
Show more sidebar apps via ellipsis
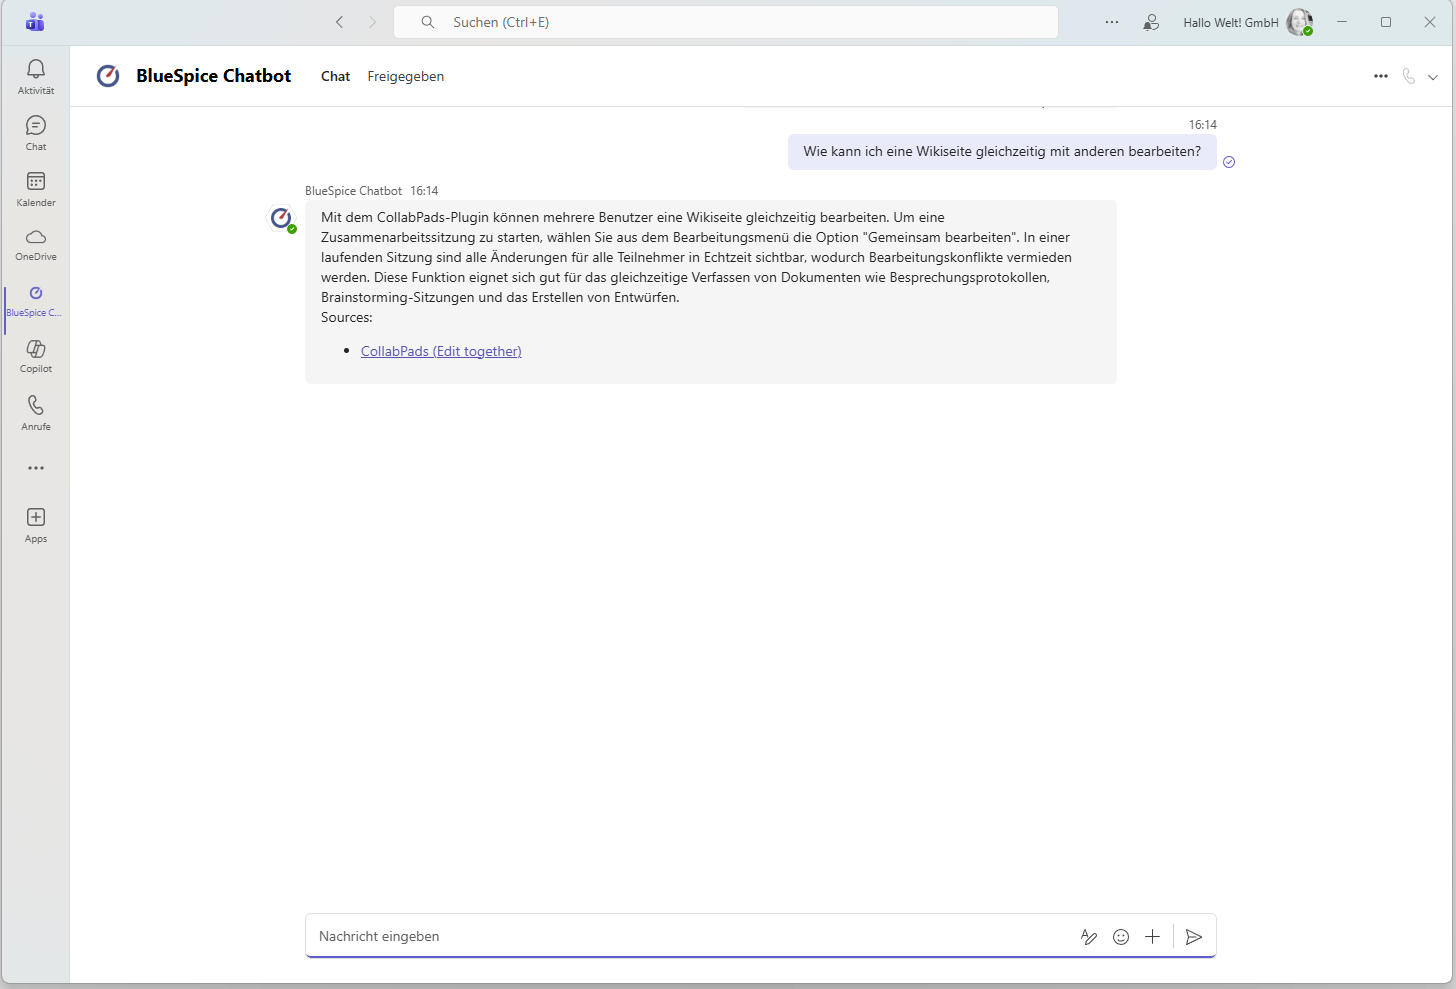point(36,468)
